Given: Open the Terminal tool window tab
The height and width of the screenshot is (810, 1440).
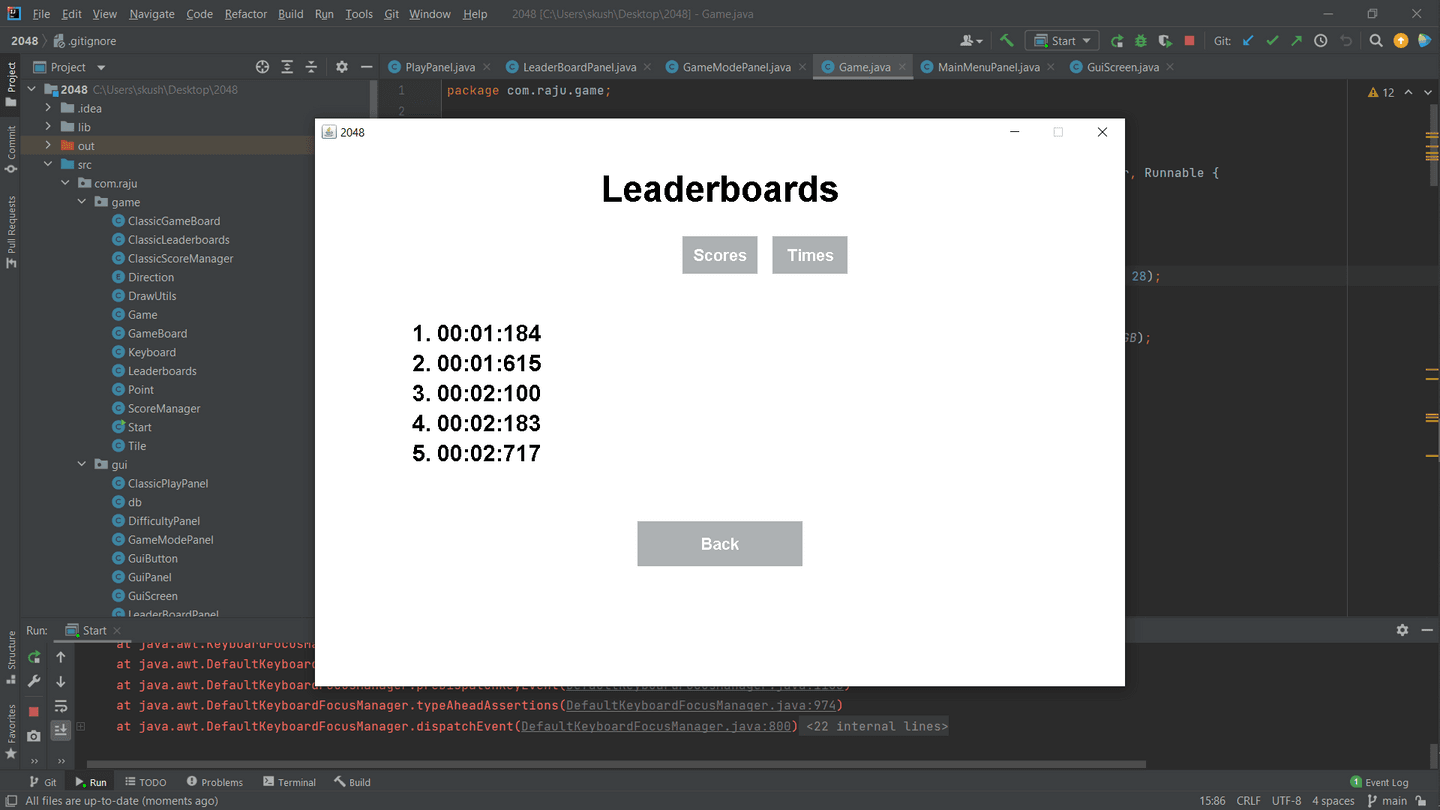Looking at the screenshot, I should [x=289, y=782].
